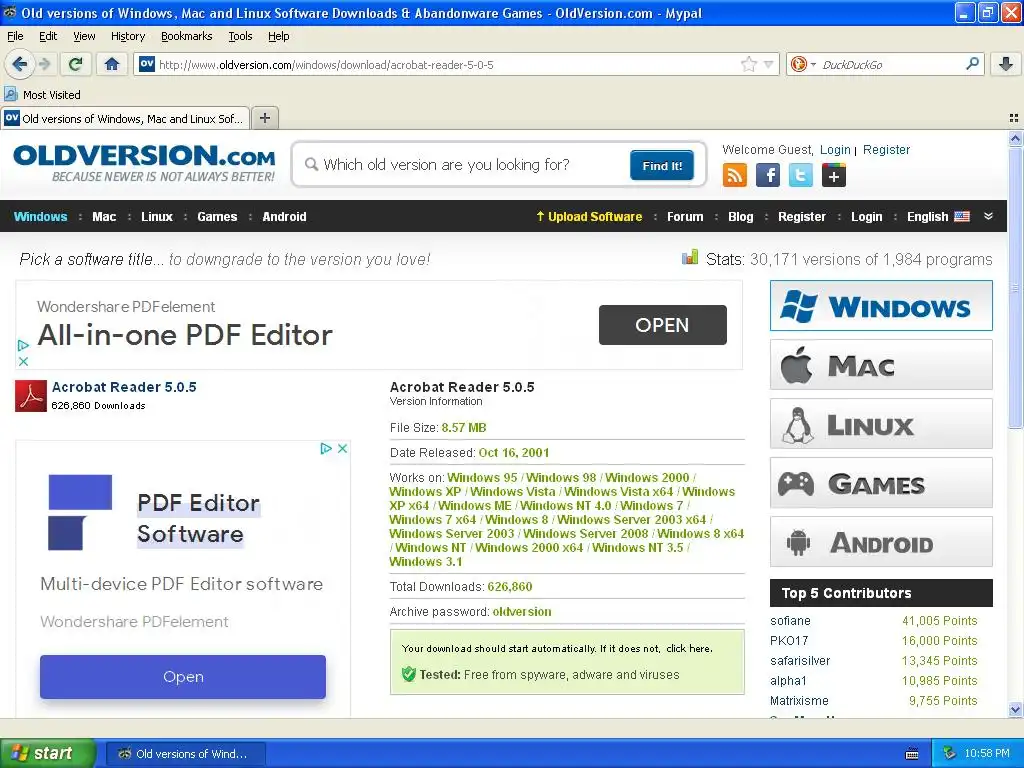Open the Help menu
Image resolution: width=1024 pixels, height=768 pixels.
(x=279, y=36)
